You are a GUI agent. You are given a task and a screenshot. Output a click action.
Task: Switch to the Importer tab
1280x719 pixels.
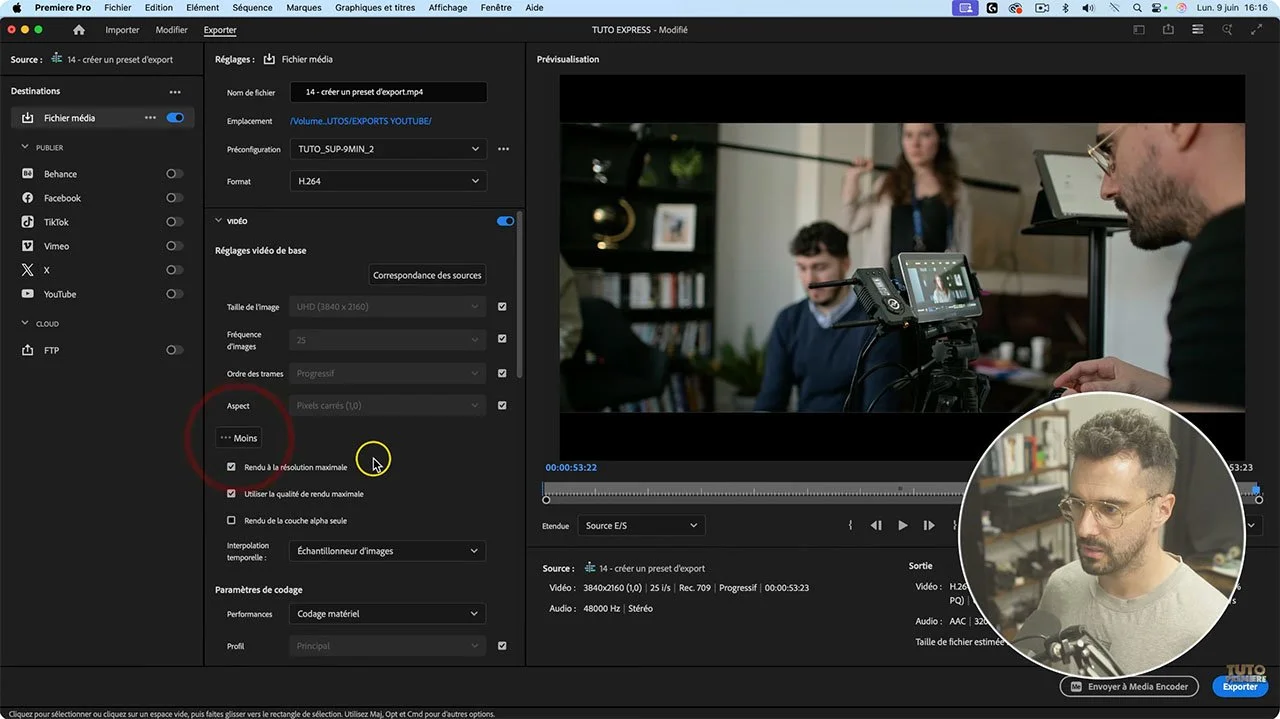123,30
